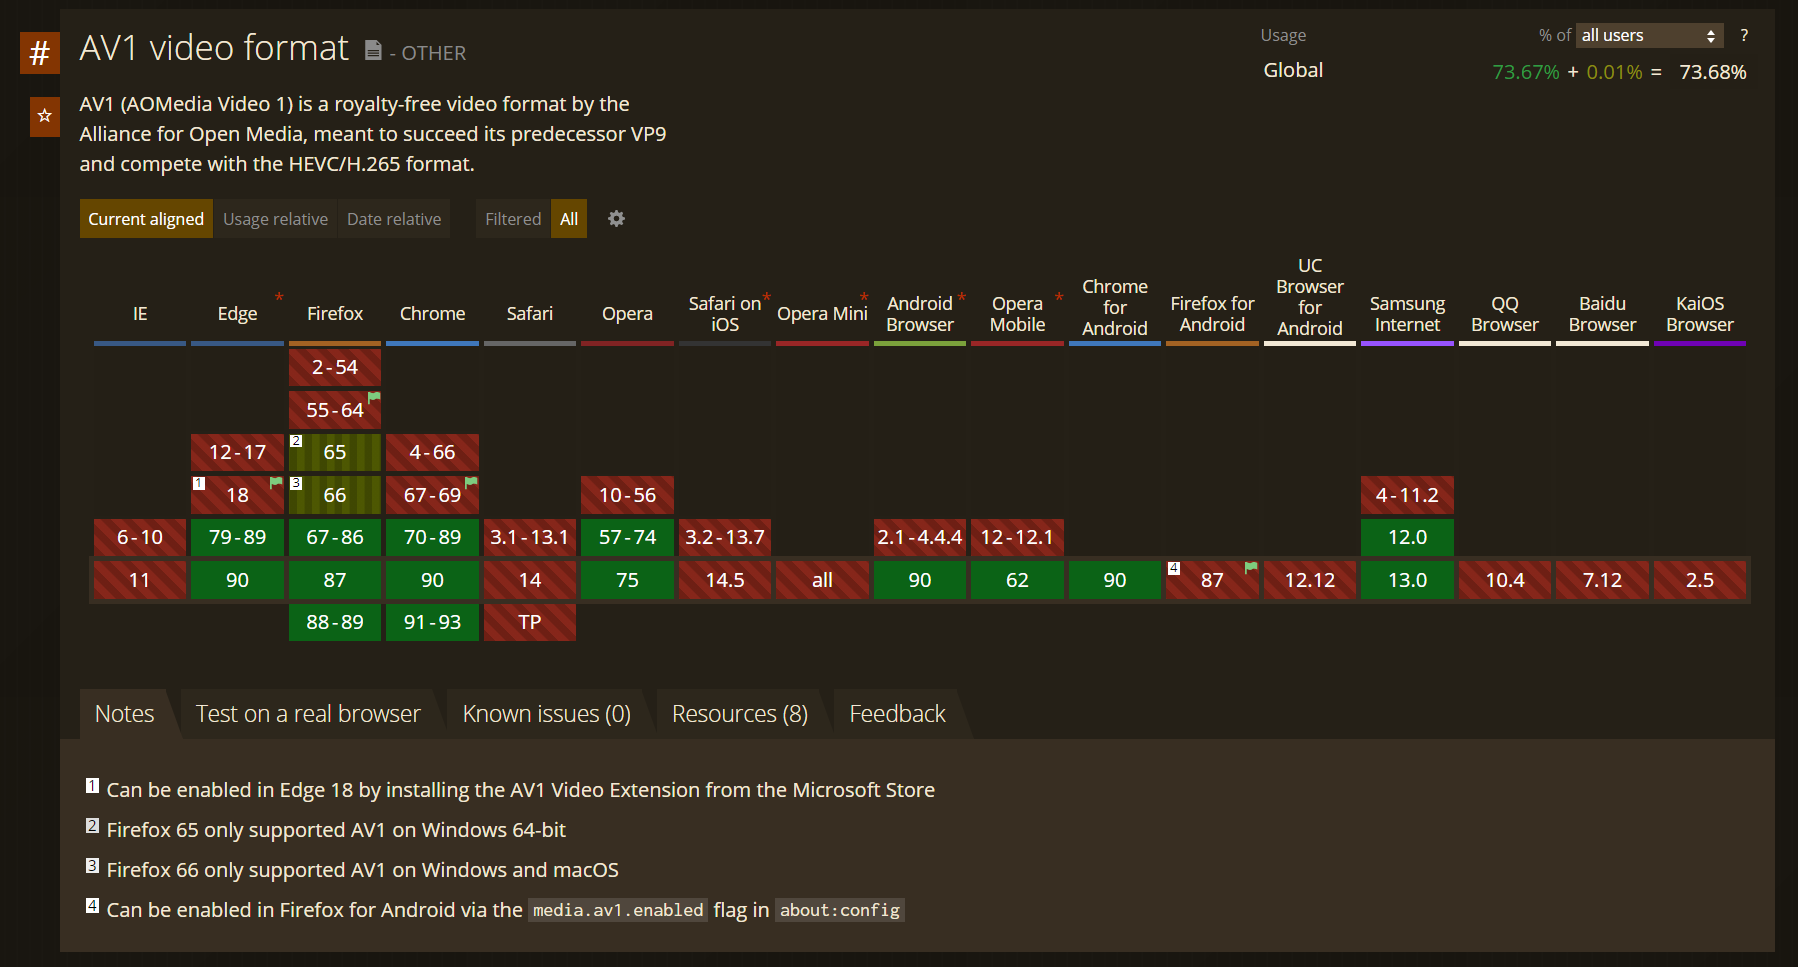Select the IE 6-10 cell
Screen dimensions: 1798x967
[x=140, y=537]
